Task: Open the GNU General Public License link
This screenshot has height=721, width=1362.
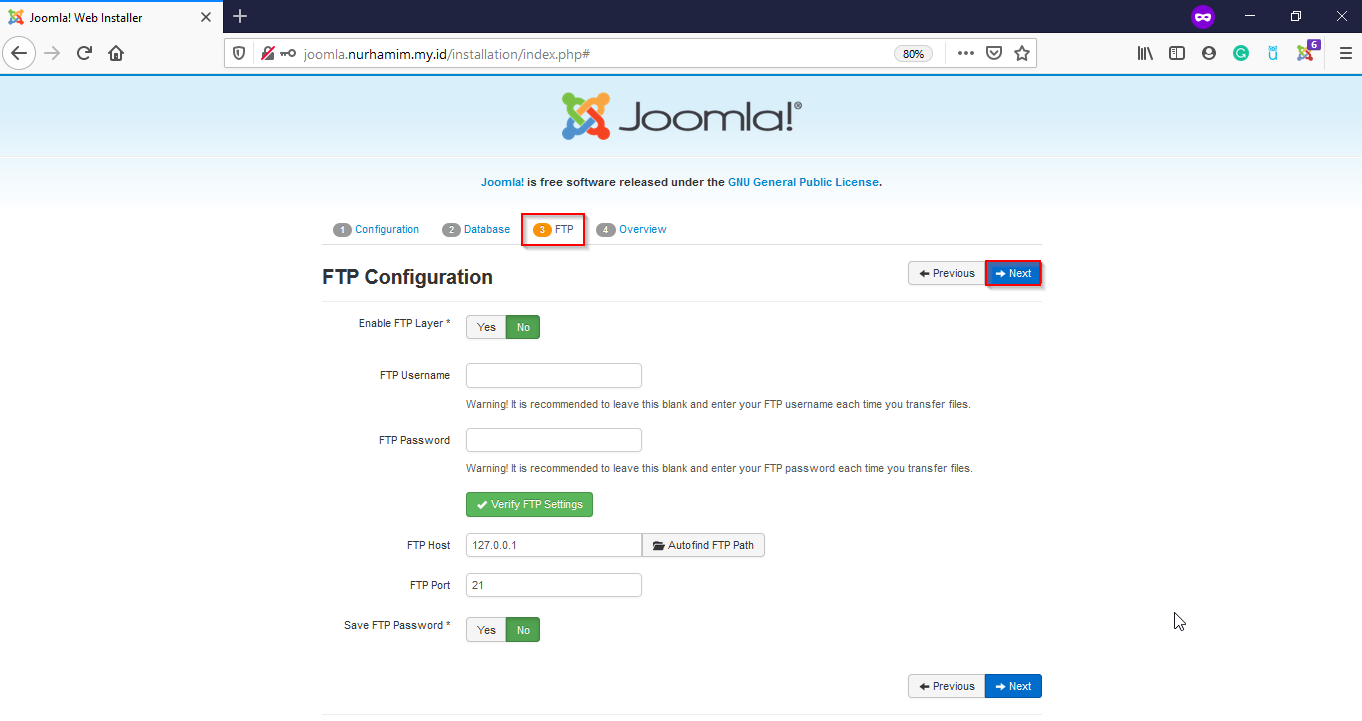Action: [x=803, y=182]
